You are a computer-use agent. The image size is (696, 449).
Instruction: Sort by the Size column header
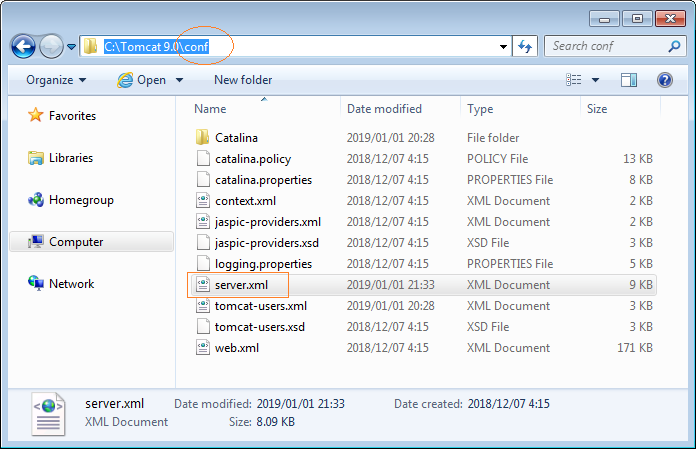(597, 109)
